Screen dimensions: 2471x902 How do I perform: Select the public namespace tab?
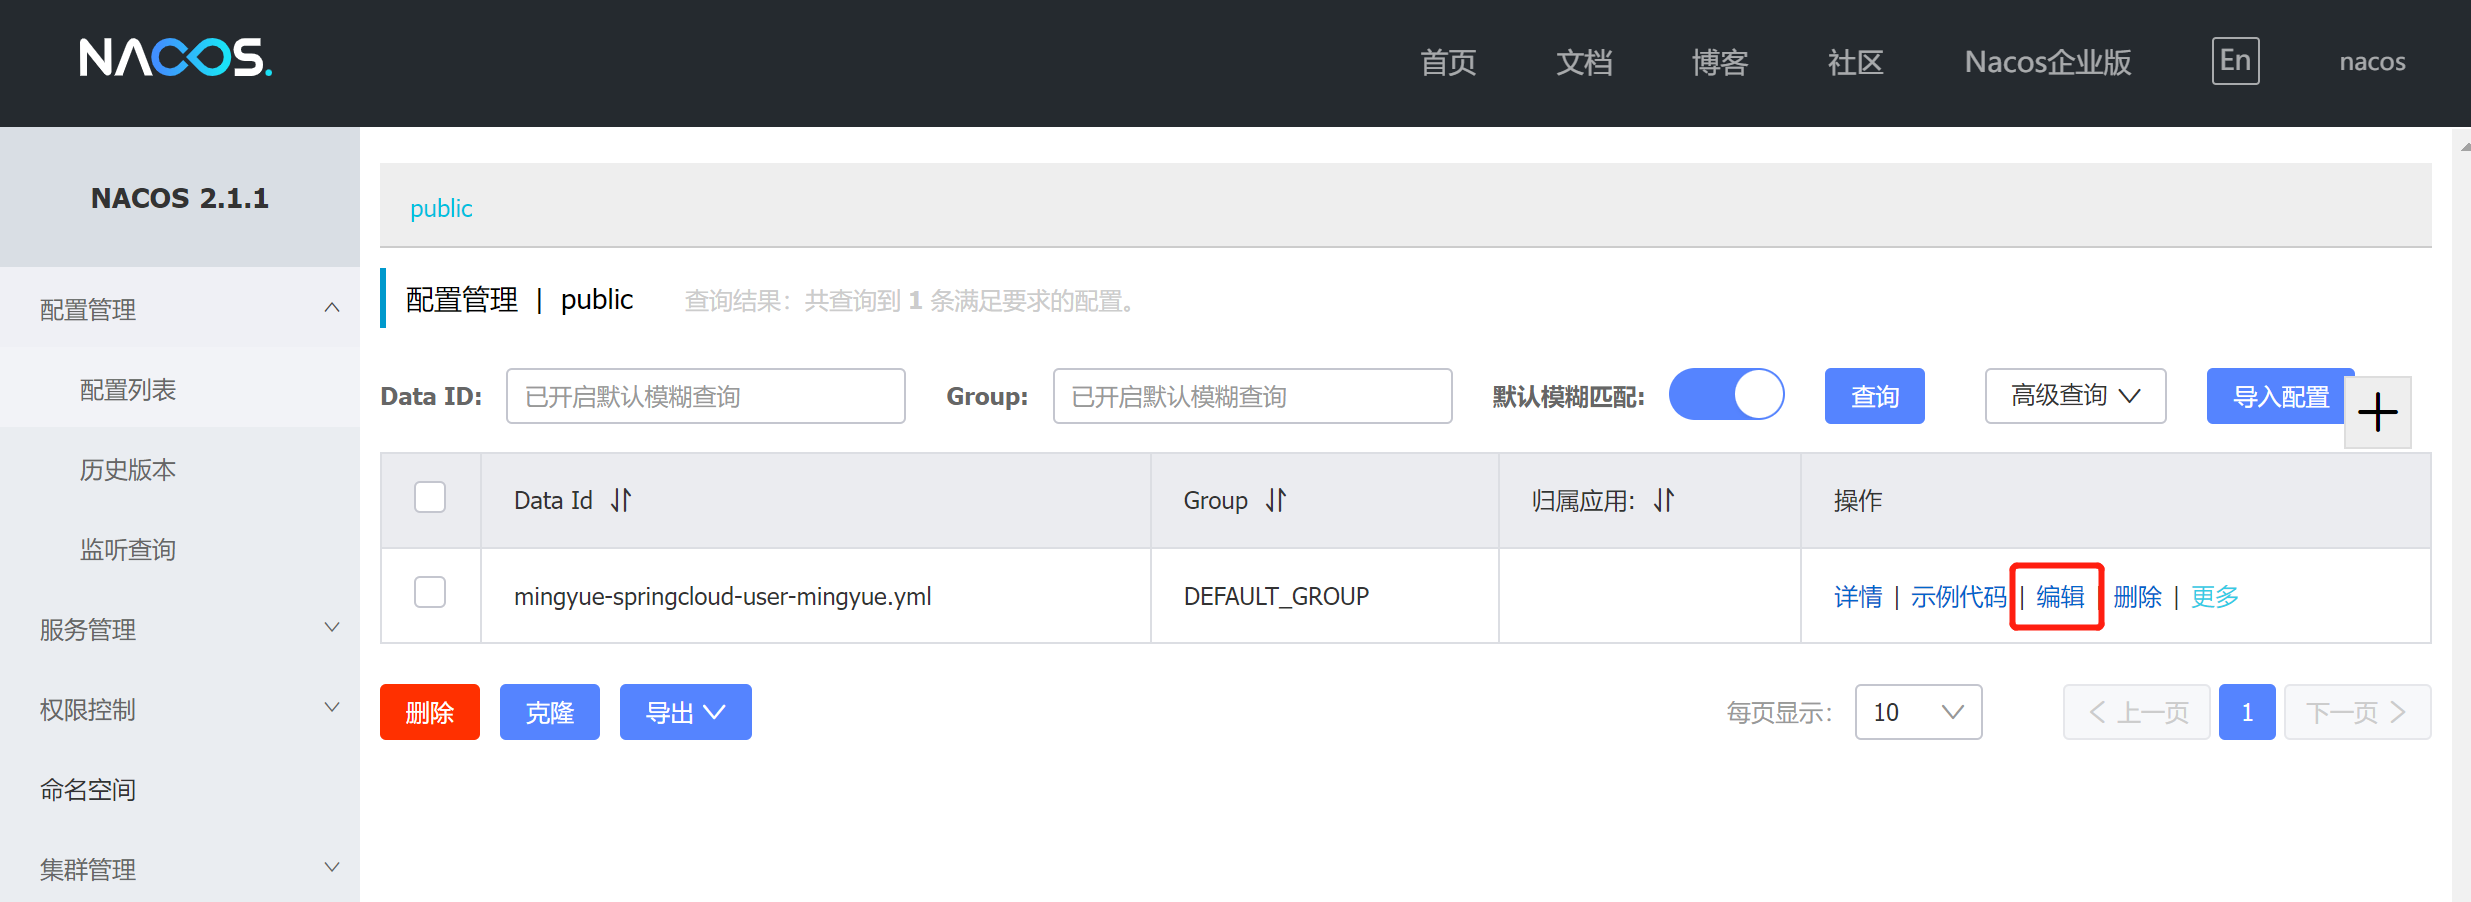pos(441,208)
